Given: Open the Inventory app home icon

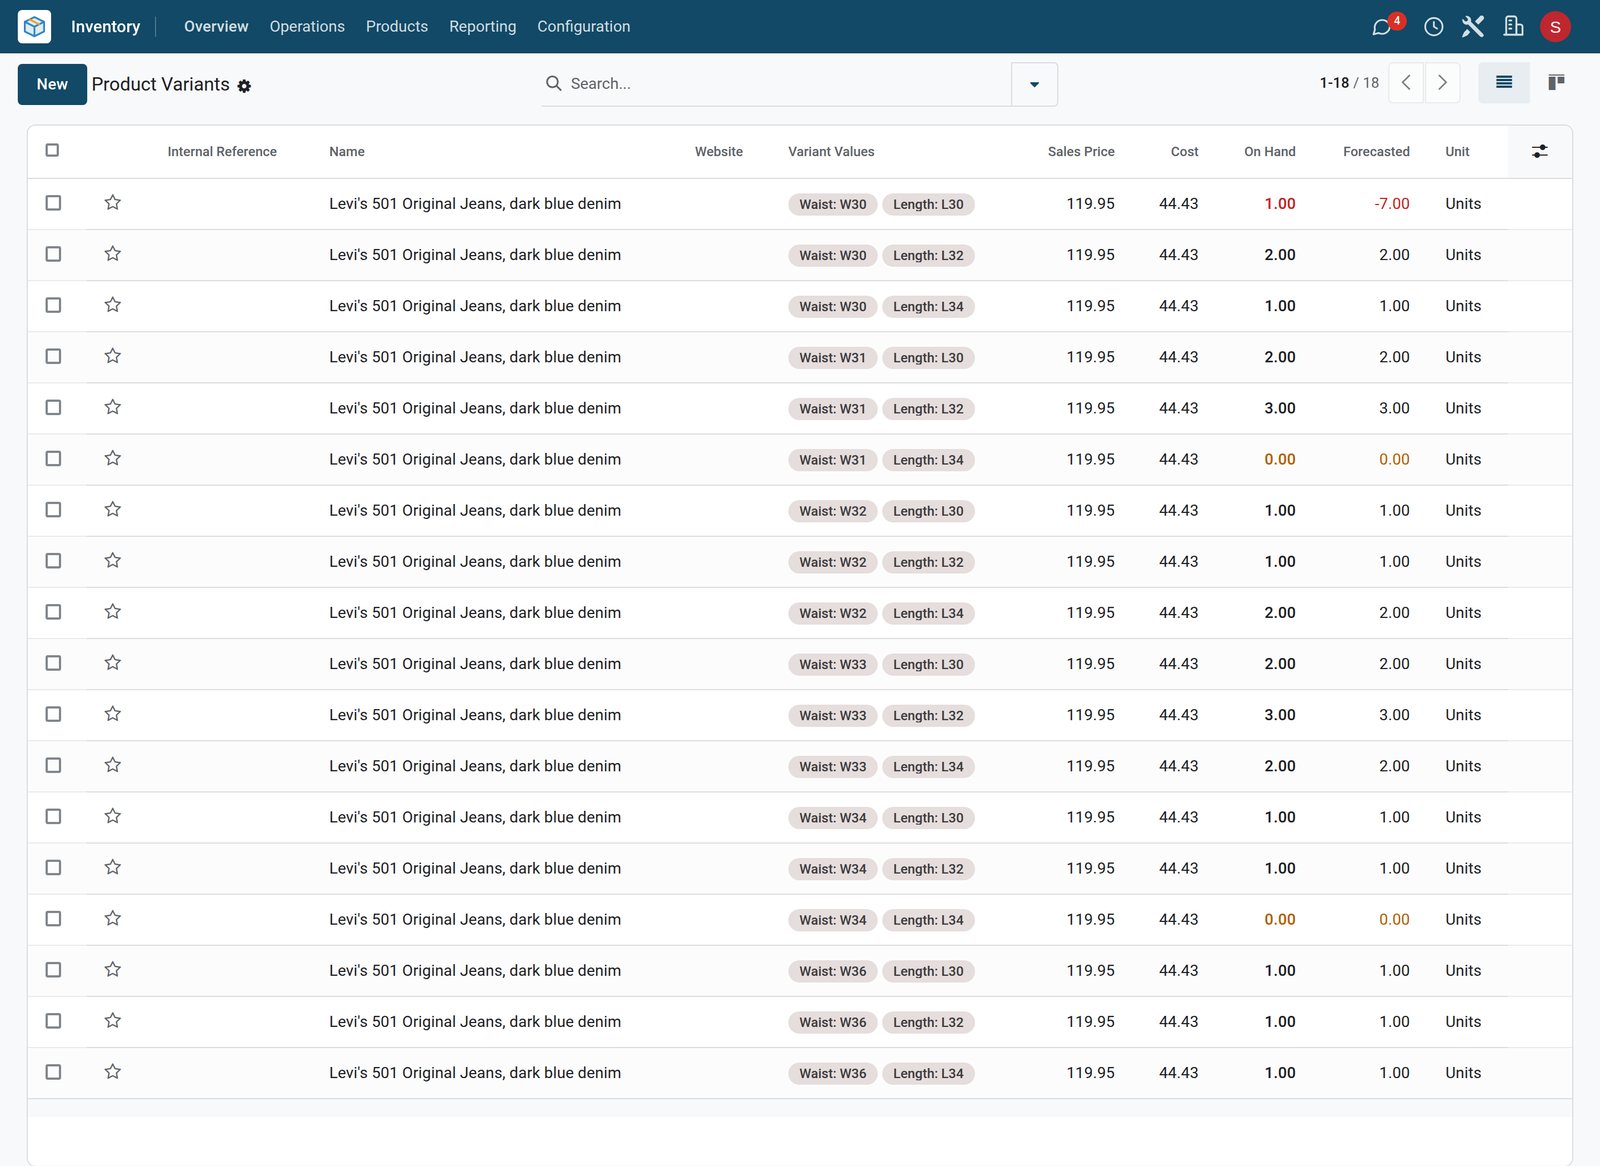Looking at the screenshot, I should (34, 26).
